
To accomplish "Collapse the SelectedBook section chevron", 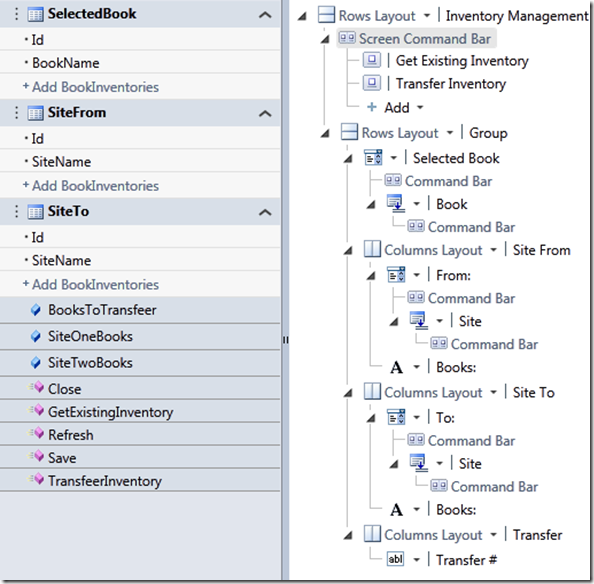I will [265, 15].
